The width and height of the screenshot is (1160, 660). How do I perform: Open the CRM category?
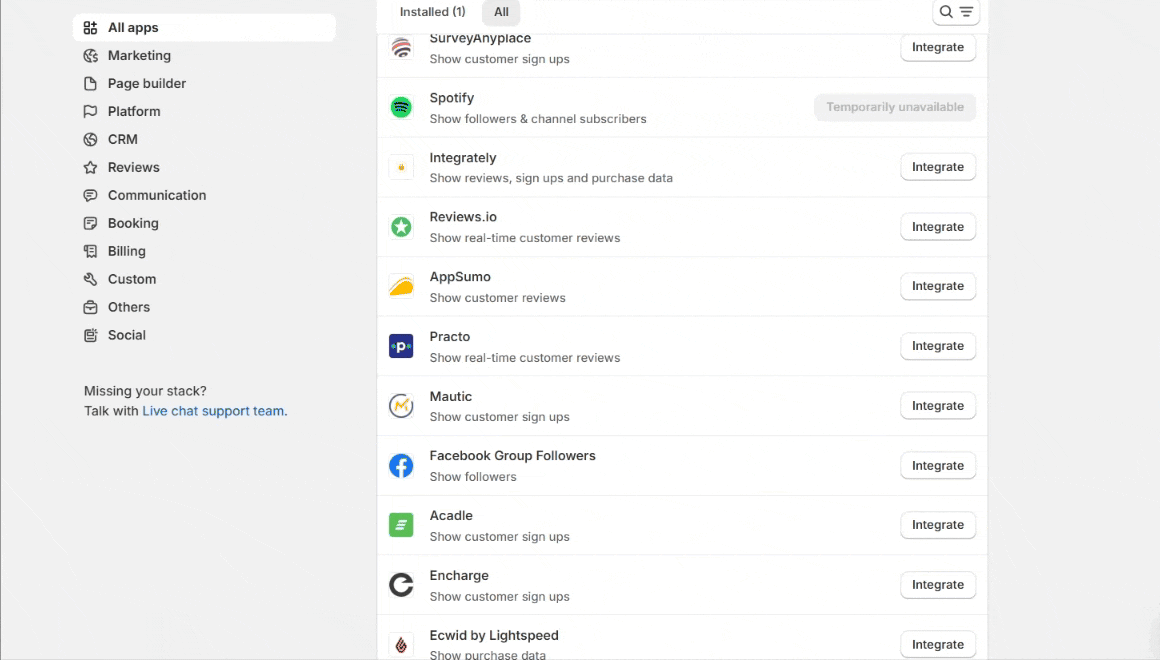122,140
